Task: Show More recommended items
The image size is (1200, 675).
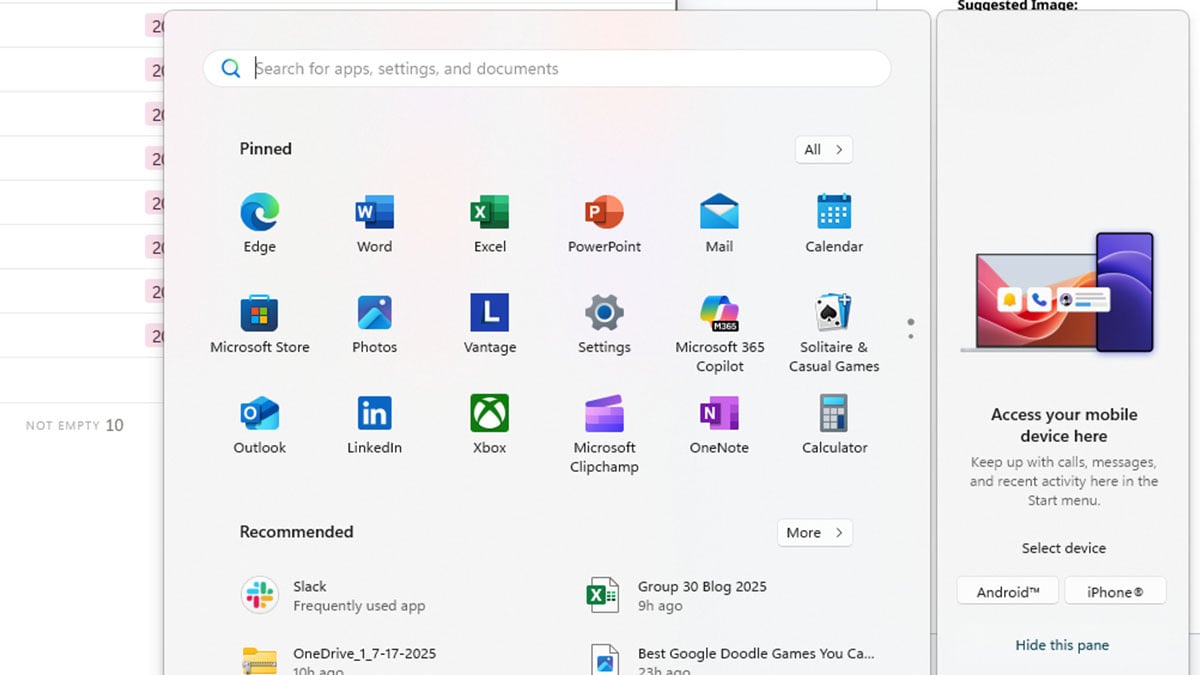Action: [x=815, y=532]
